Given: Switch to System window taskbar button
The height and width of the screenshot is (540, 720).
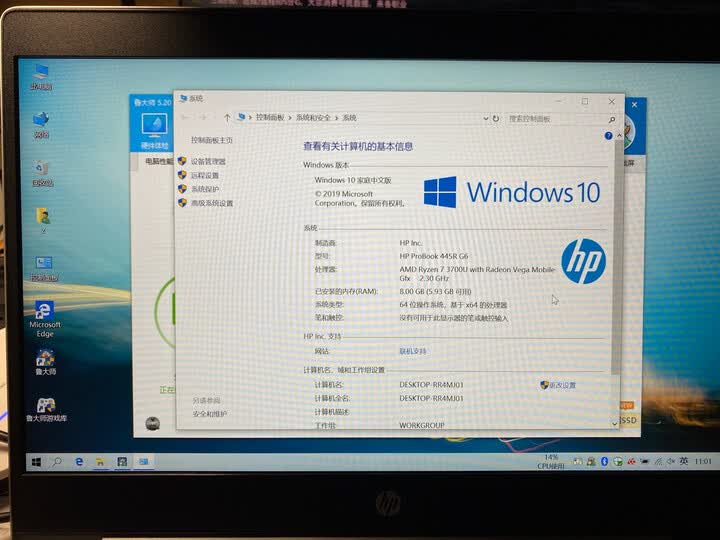Looking at the screenshot, I should (144, 461).
